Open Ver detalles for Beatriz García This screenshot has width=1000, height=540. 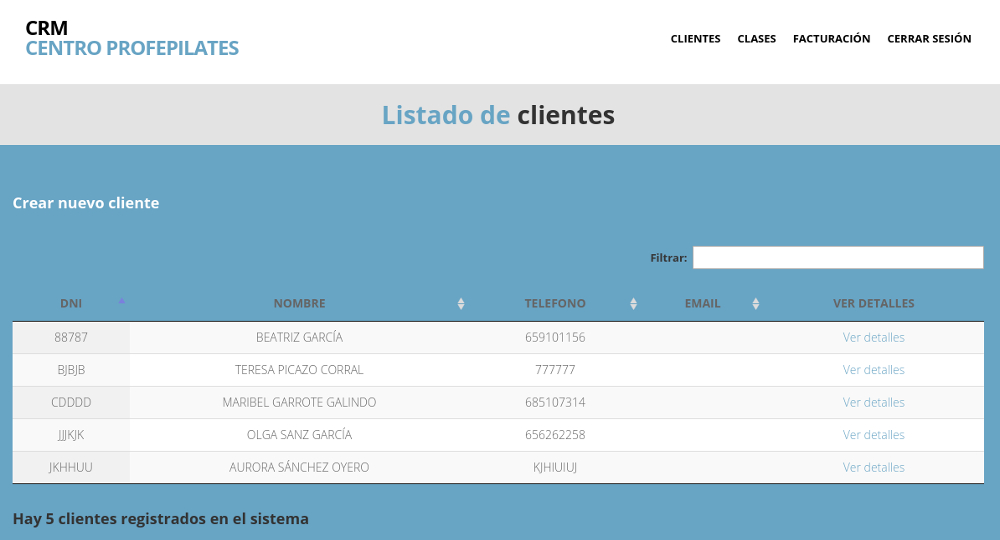point(873,338)
